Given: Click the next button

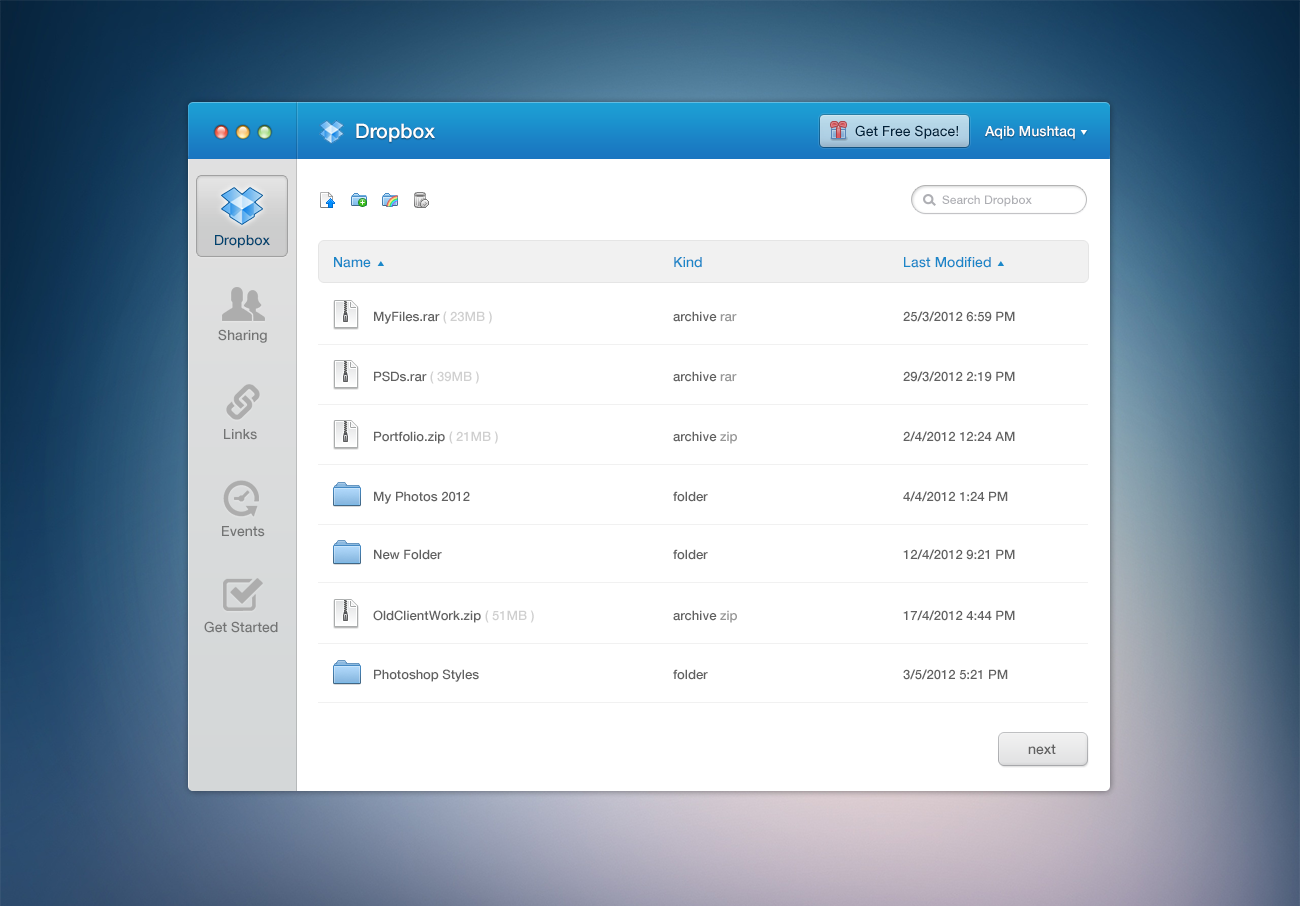Looking at the screenshot, I should pyautogui.click(x=1042, y=749).
